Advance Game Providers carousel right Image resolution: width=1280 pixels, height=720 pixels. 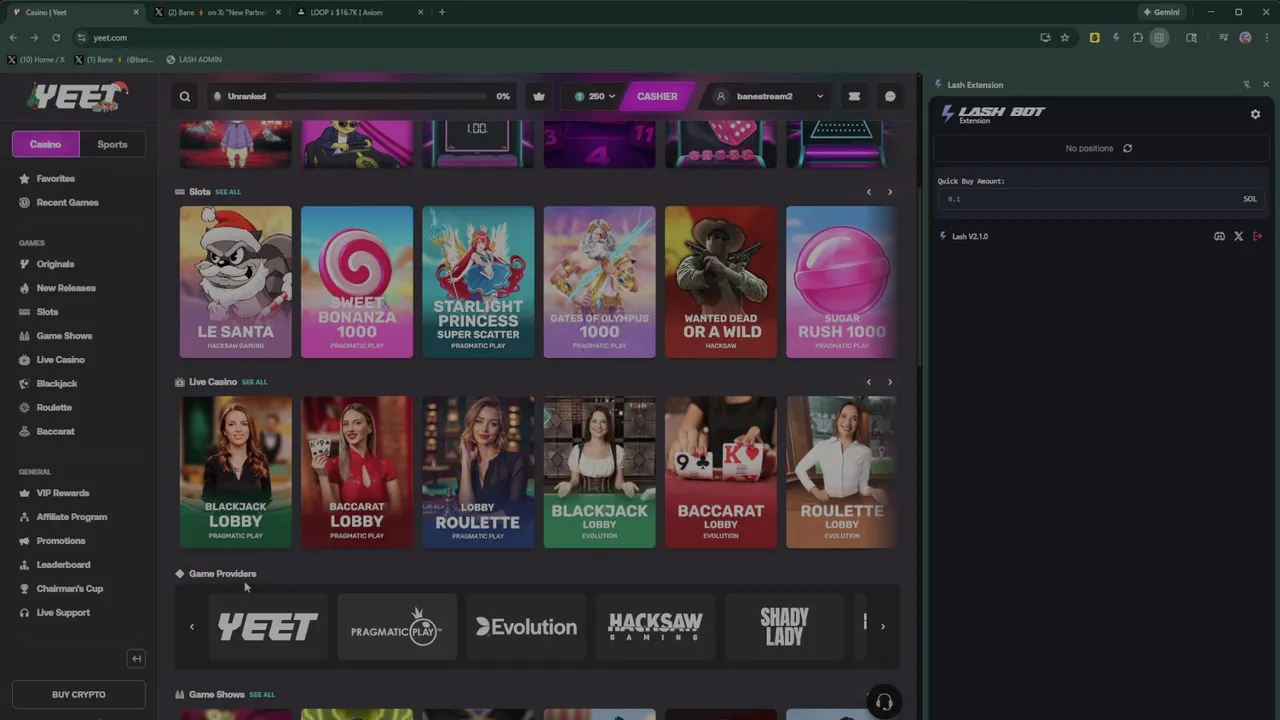882,627
